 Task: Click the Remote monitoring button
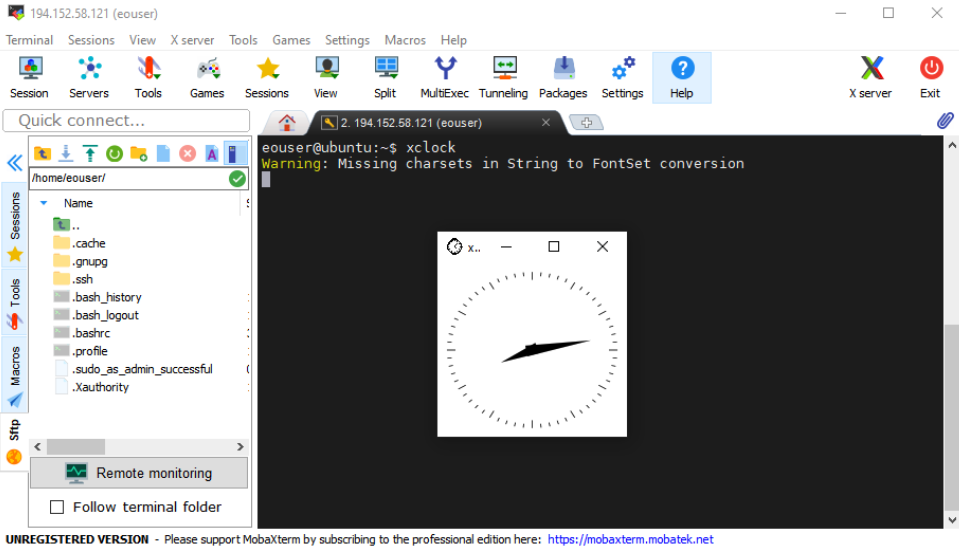coord(139,473)
